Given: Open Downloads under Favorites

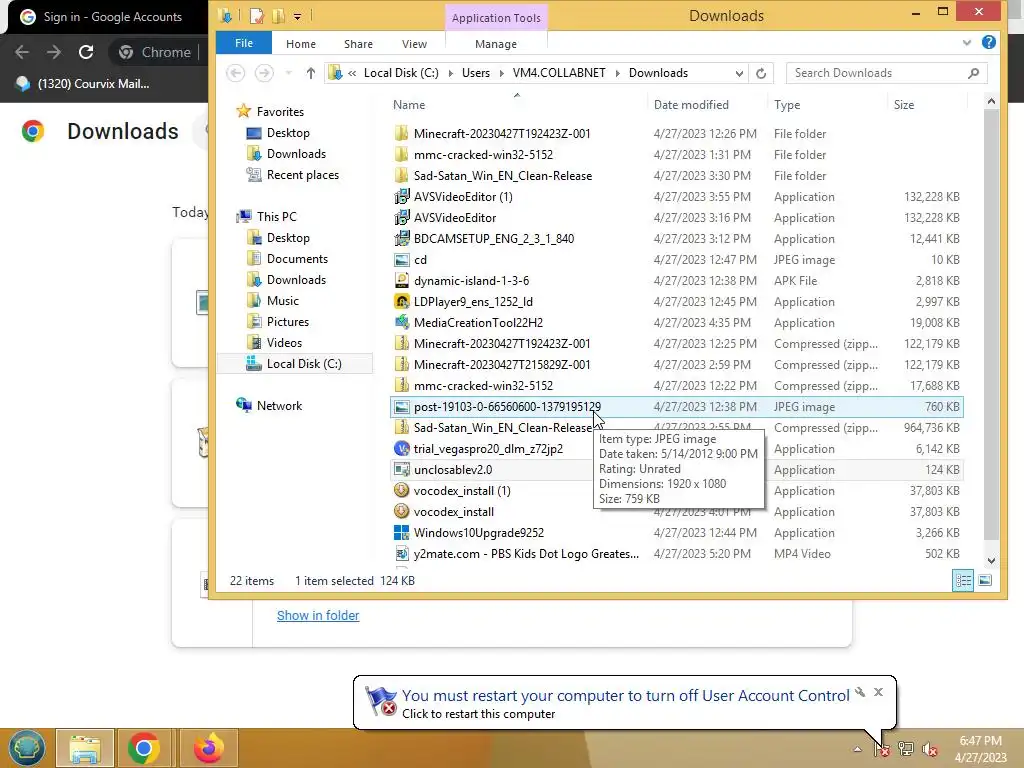Looking at the screenshot, I should 296,153.
